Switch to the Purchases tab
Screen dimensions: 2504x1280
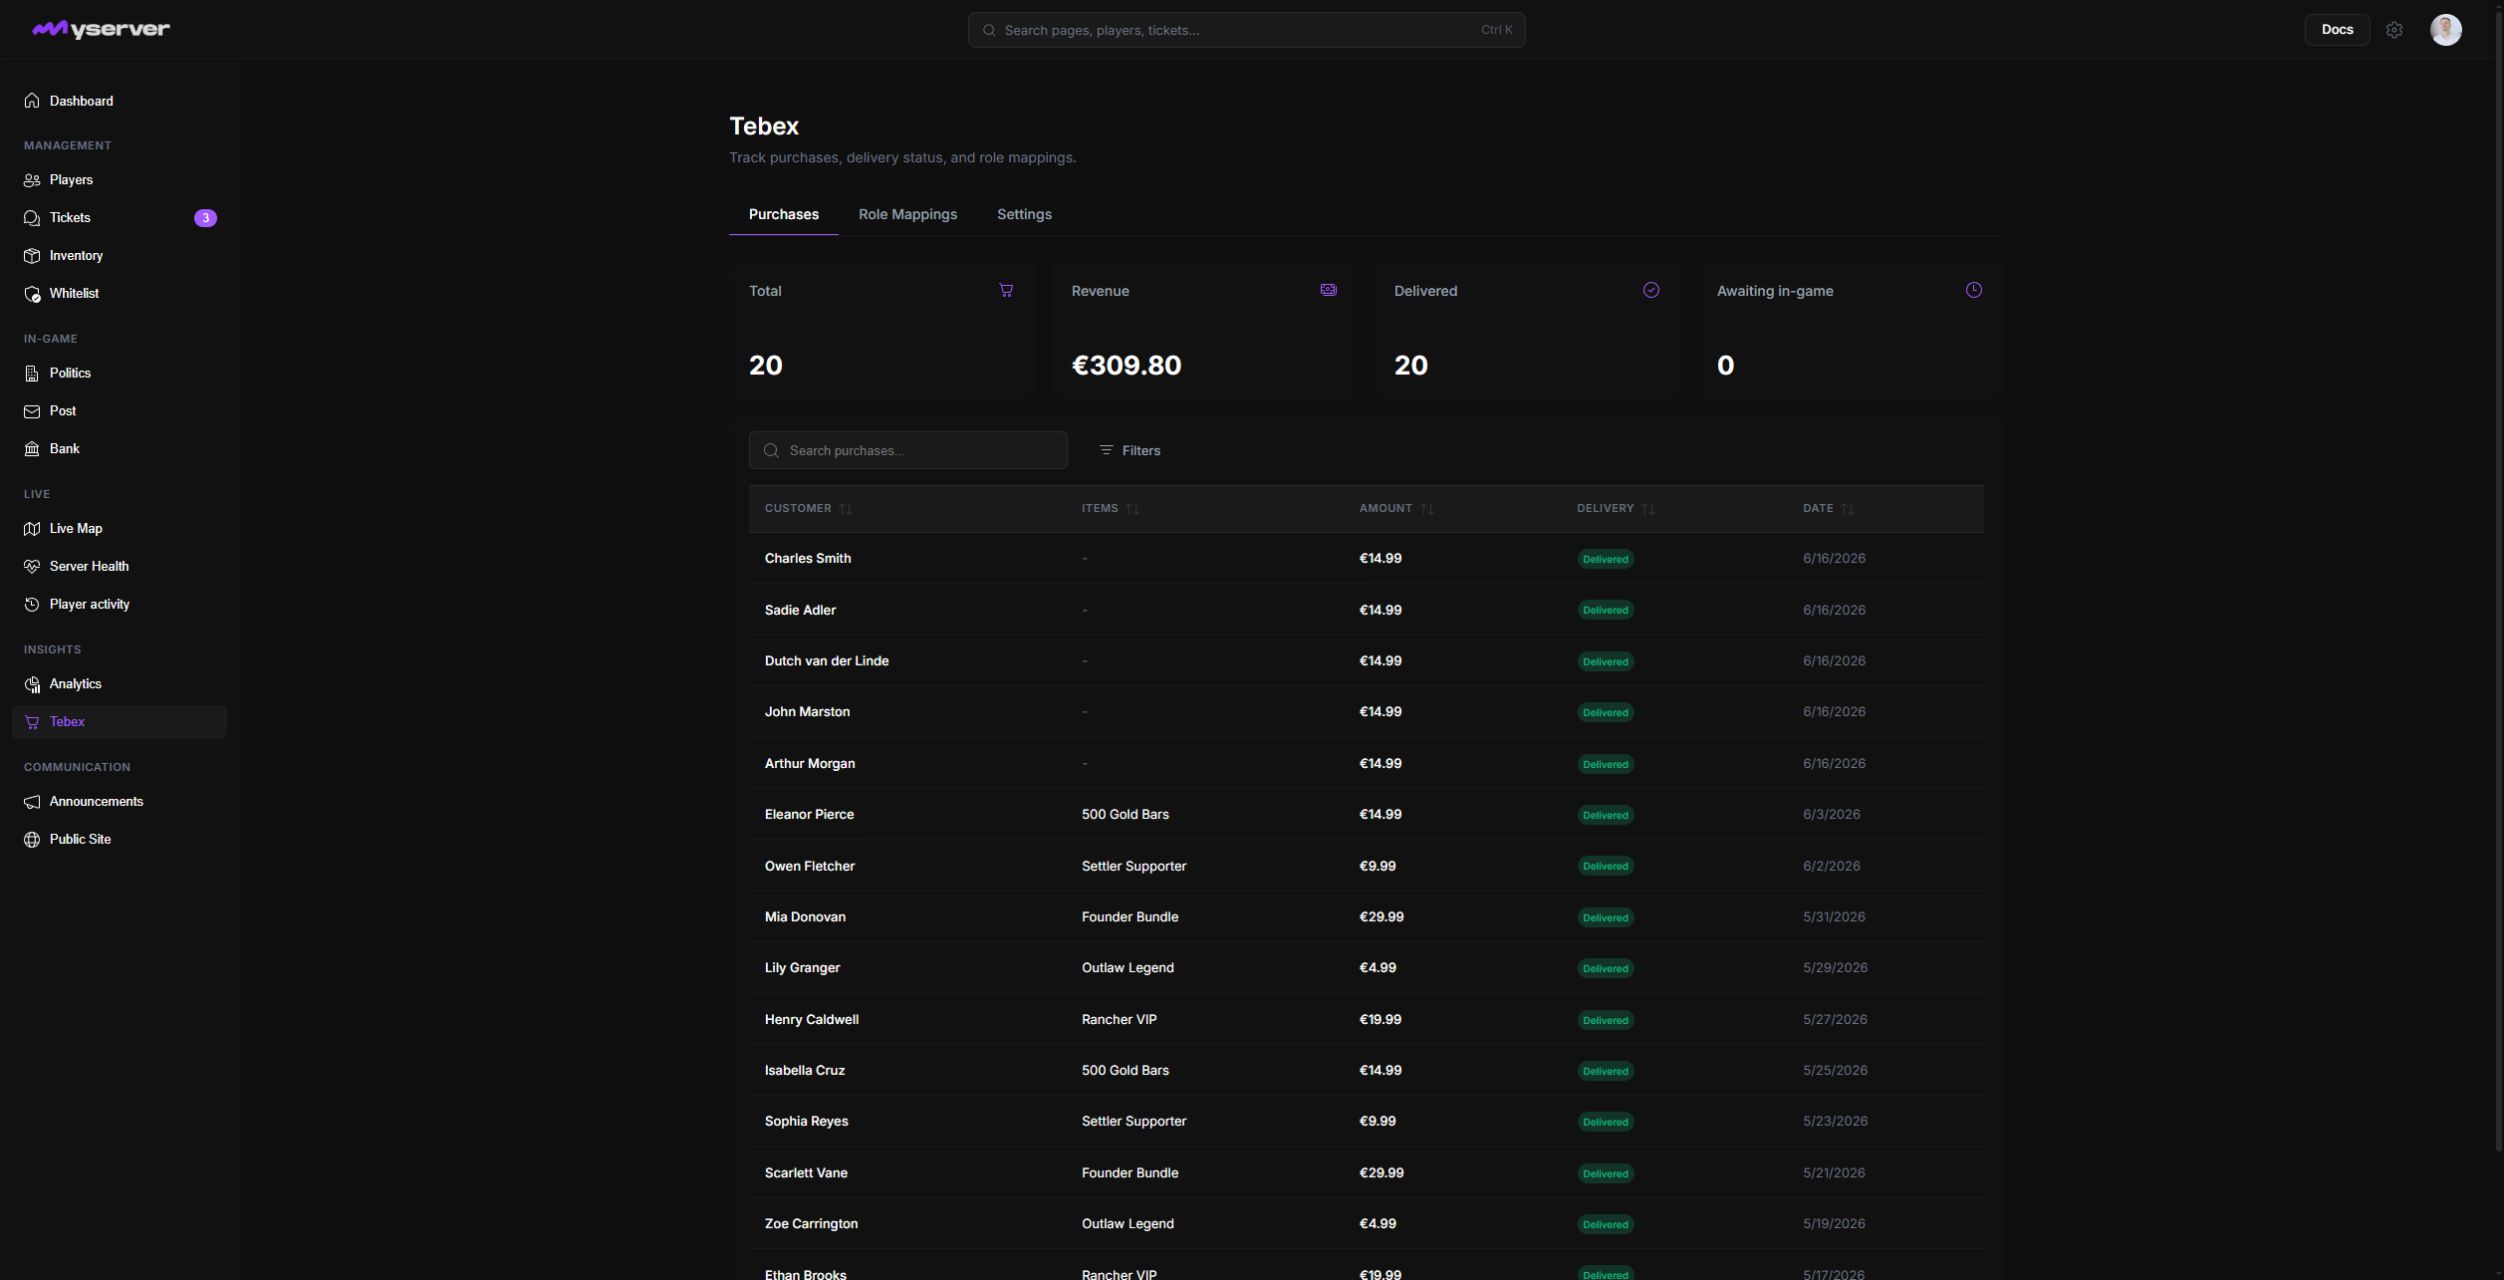point(783,214)
